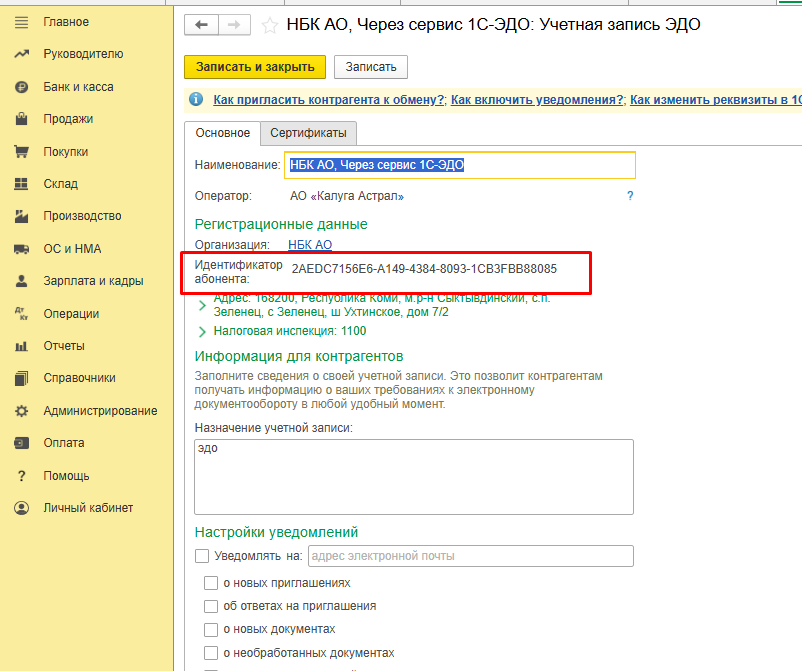Screen dimensions: 802x671
Task: Select the Основное tab
Action: 222,133
